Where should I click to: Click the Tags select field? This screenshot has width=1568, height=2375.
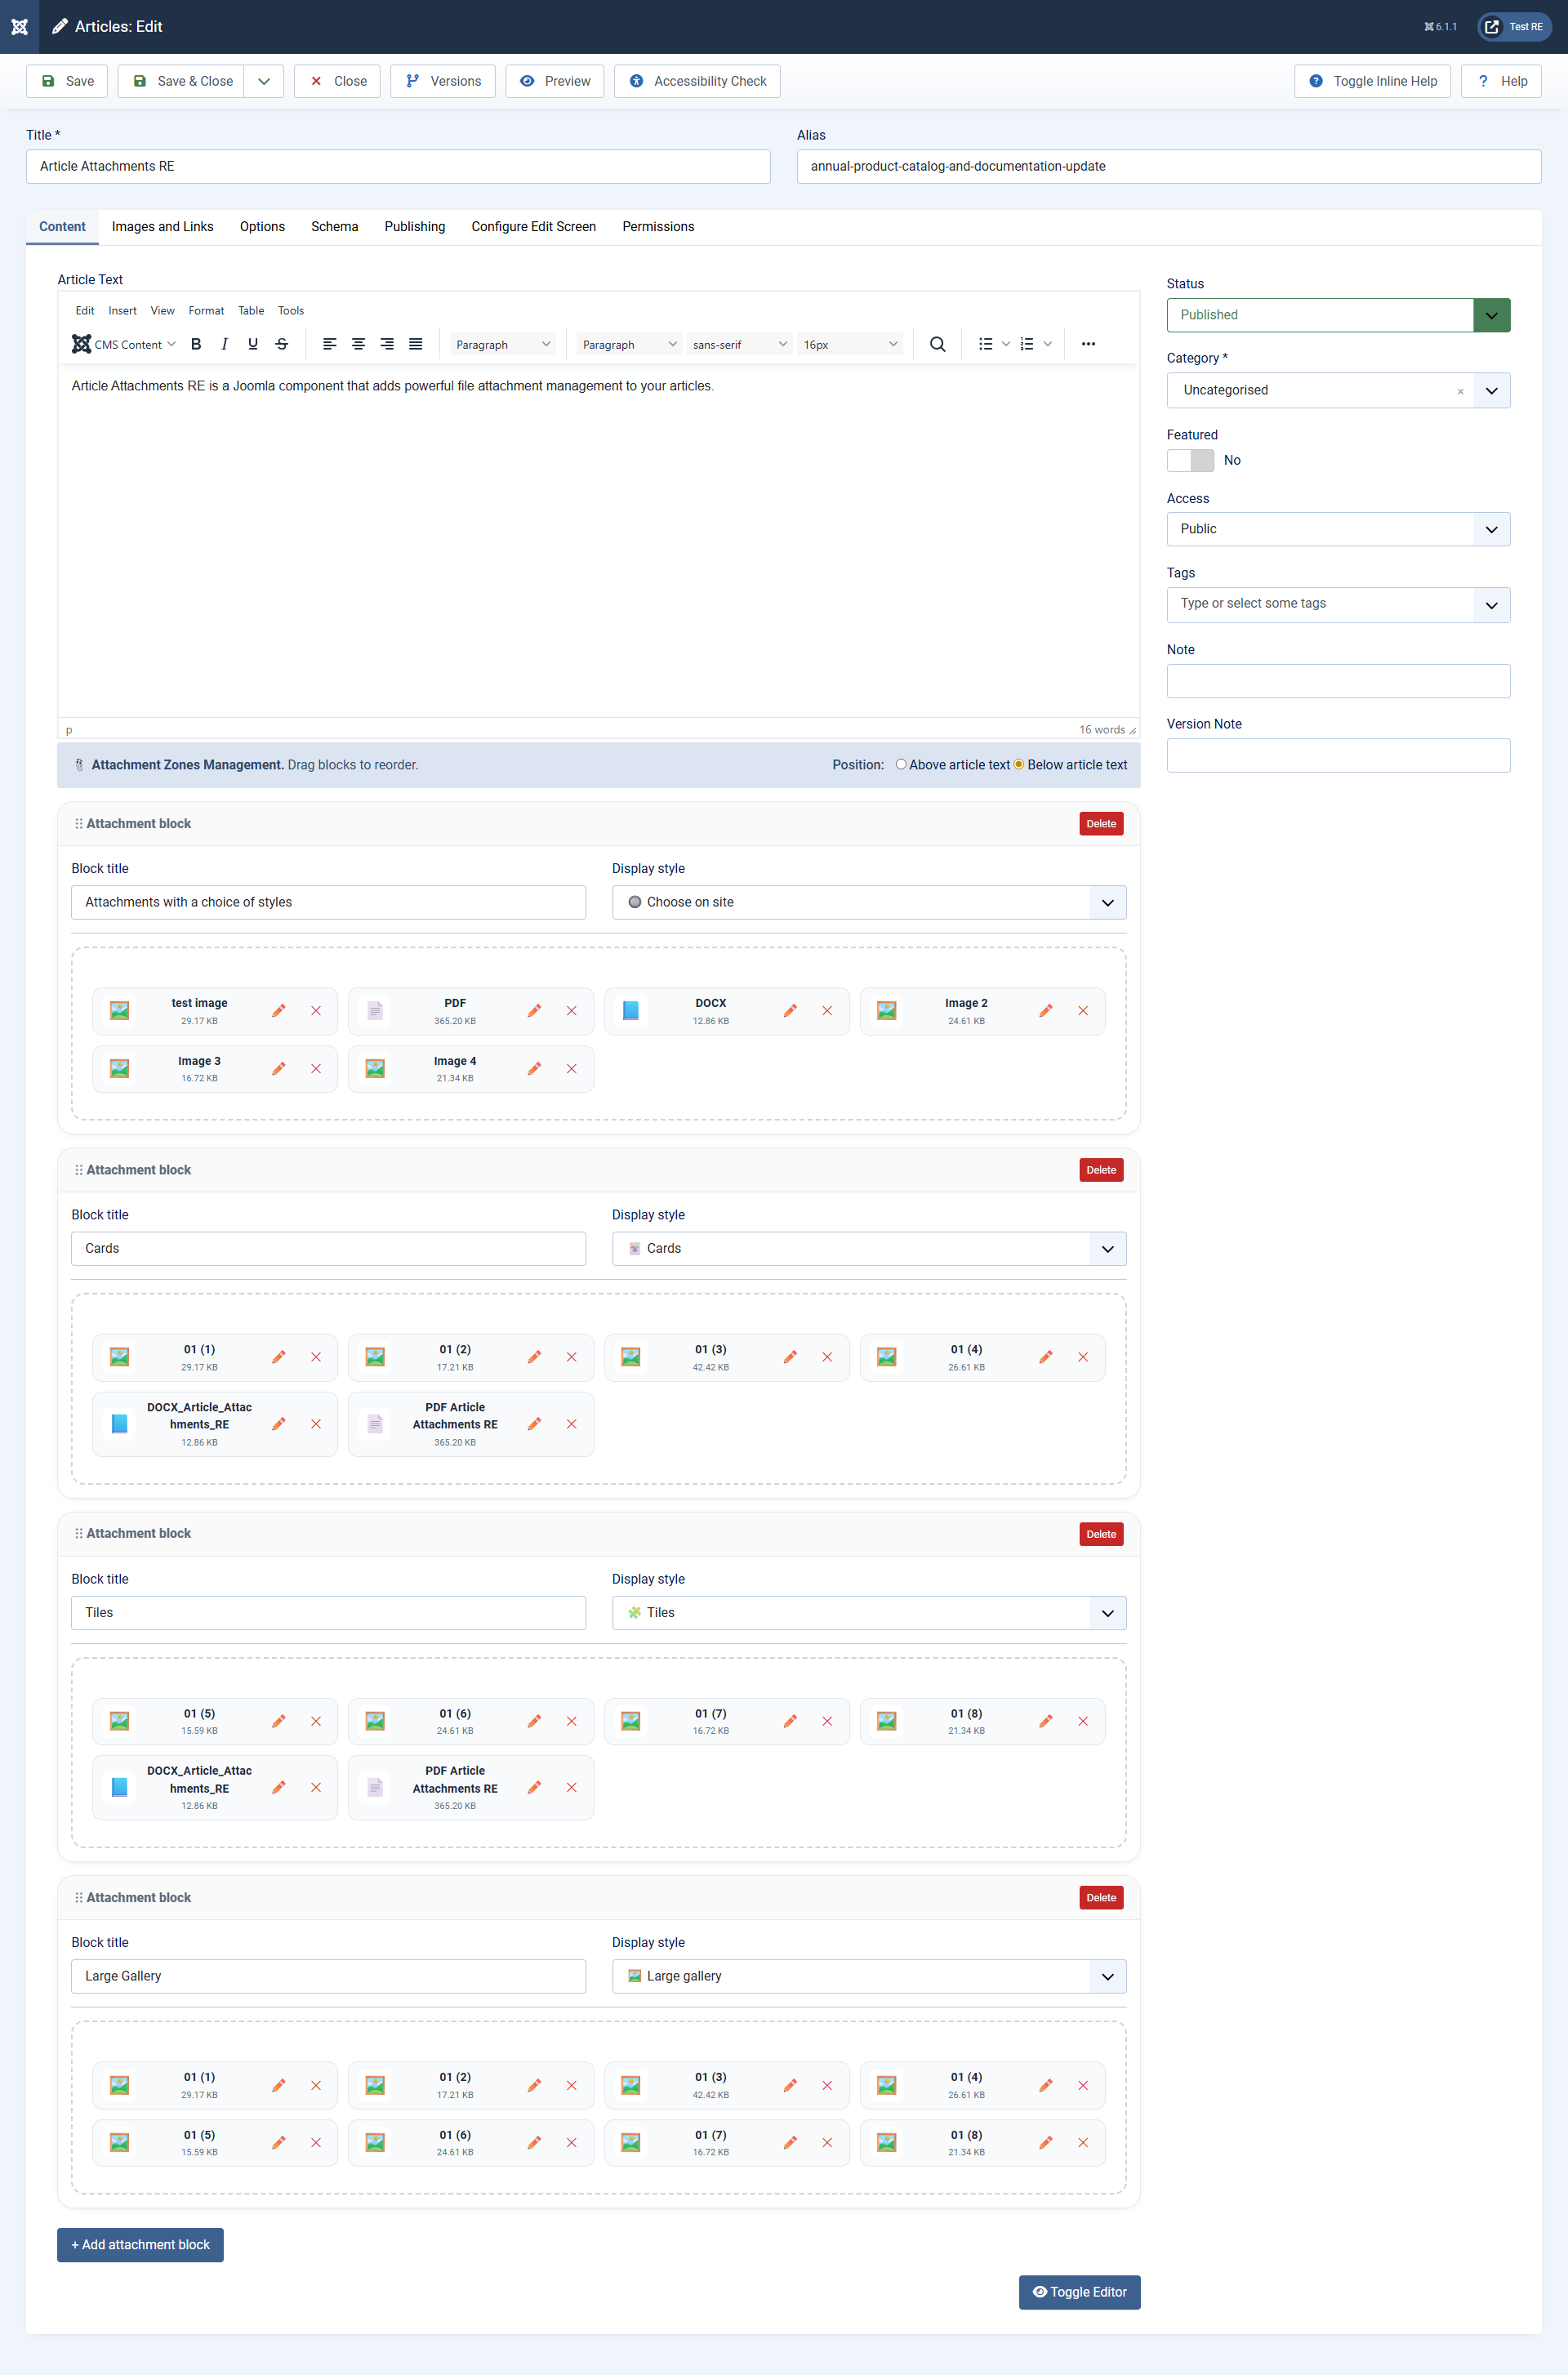point(1338,605)
